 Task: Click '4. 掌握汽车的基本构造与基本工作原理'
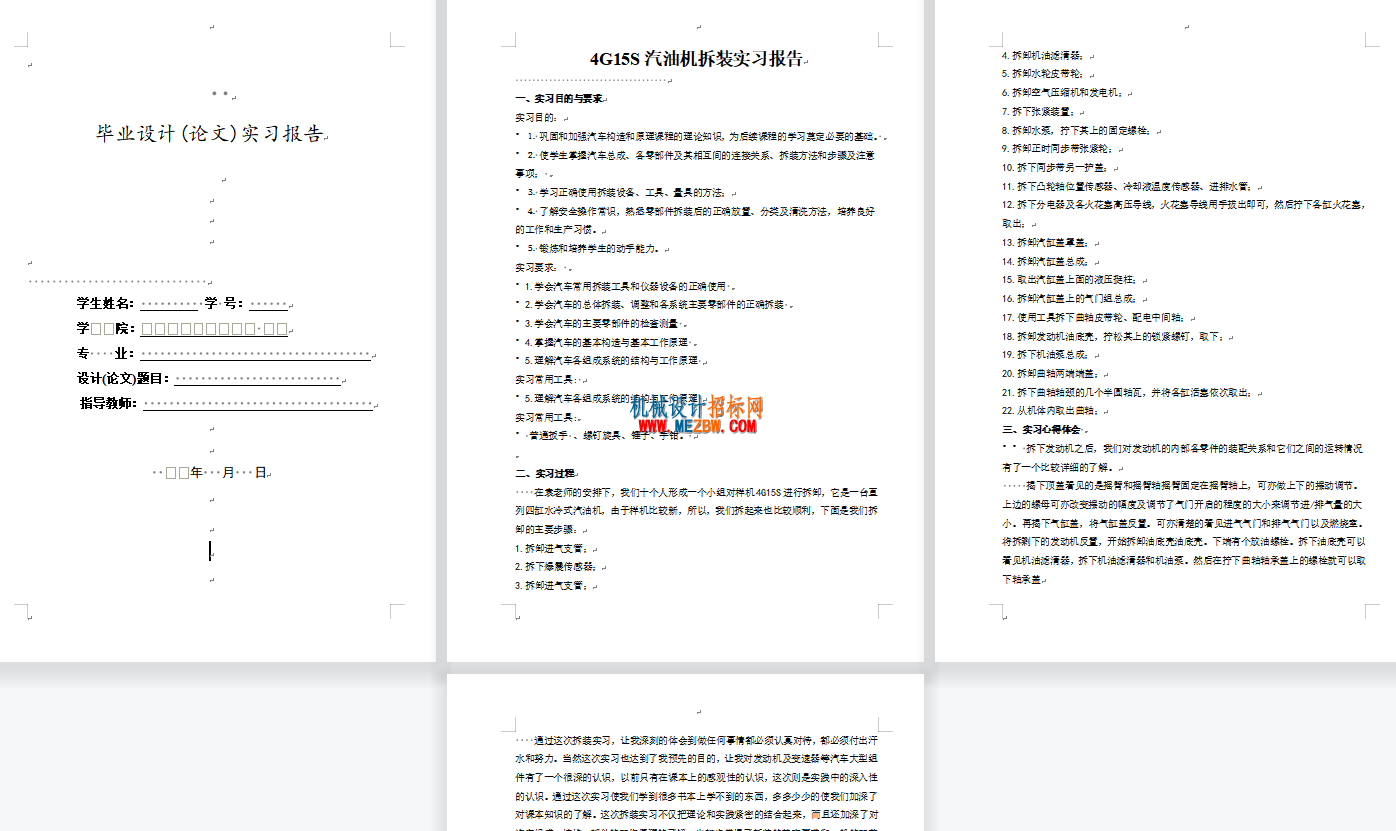click(x=607, y=341)
